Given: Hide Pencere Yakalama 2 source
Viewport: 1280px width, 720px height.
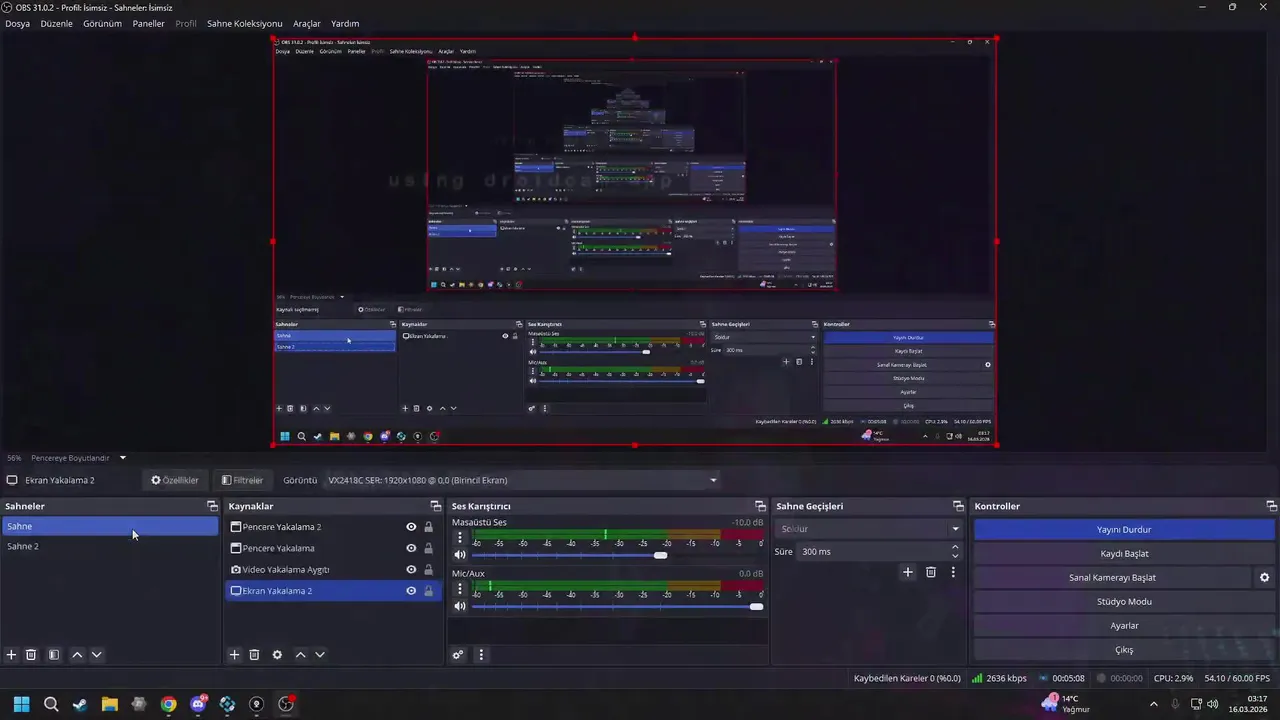Looking at the screenshot, I should (411, 527).
